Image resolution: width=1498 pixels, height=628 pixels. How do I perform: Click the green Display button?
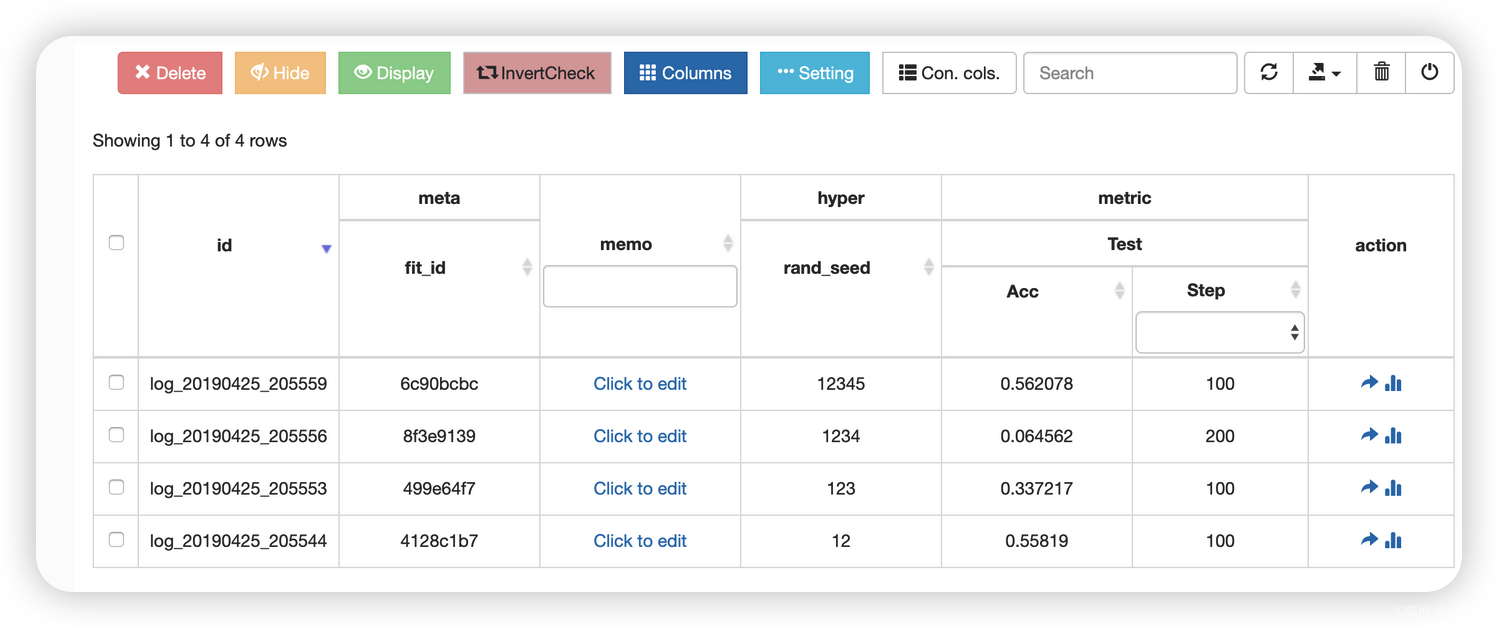394,73
